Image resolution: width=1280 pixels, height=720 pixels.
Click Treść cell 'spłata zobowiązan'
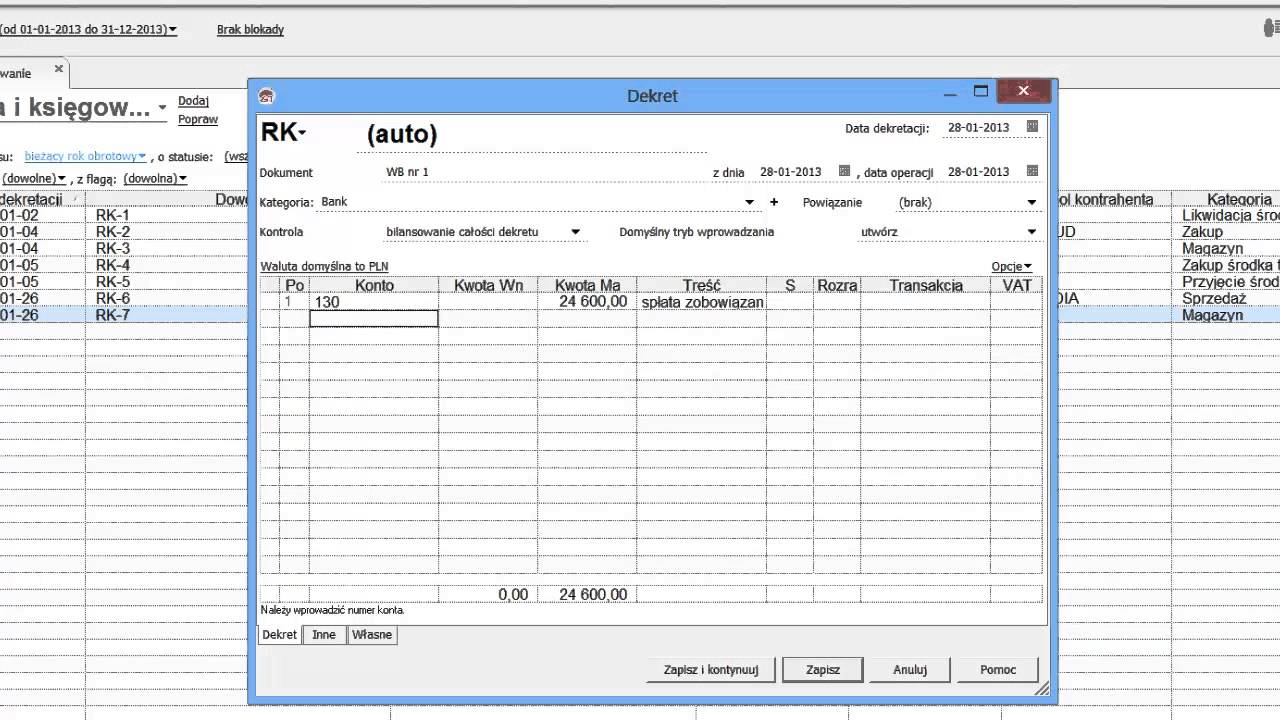click(702, 302)
